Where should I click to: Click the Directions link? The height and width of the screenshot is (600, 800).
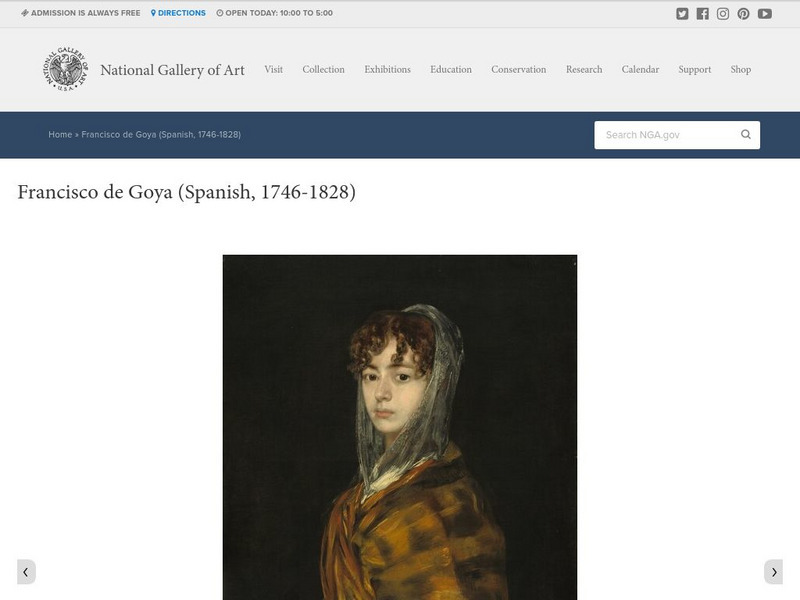pyautogui.click(x=178, y=13)
